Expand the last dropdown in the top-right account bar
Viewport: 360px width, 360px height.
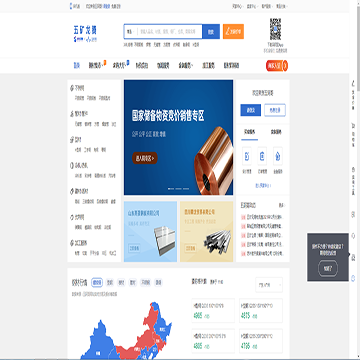(x=282, y=6)
